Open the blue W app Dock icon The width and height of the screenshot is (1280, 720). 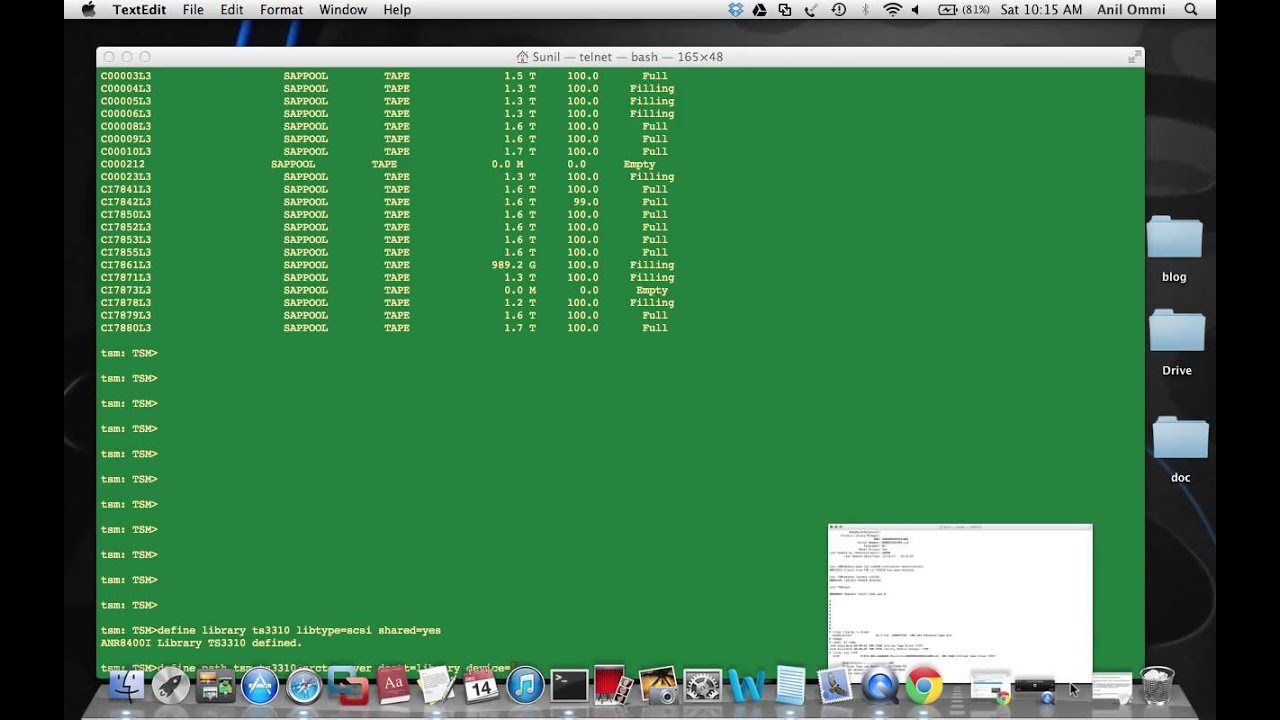[x=746, y=686]
